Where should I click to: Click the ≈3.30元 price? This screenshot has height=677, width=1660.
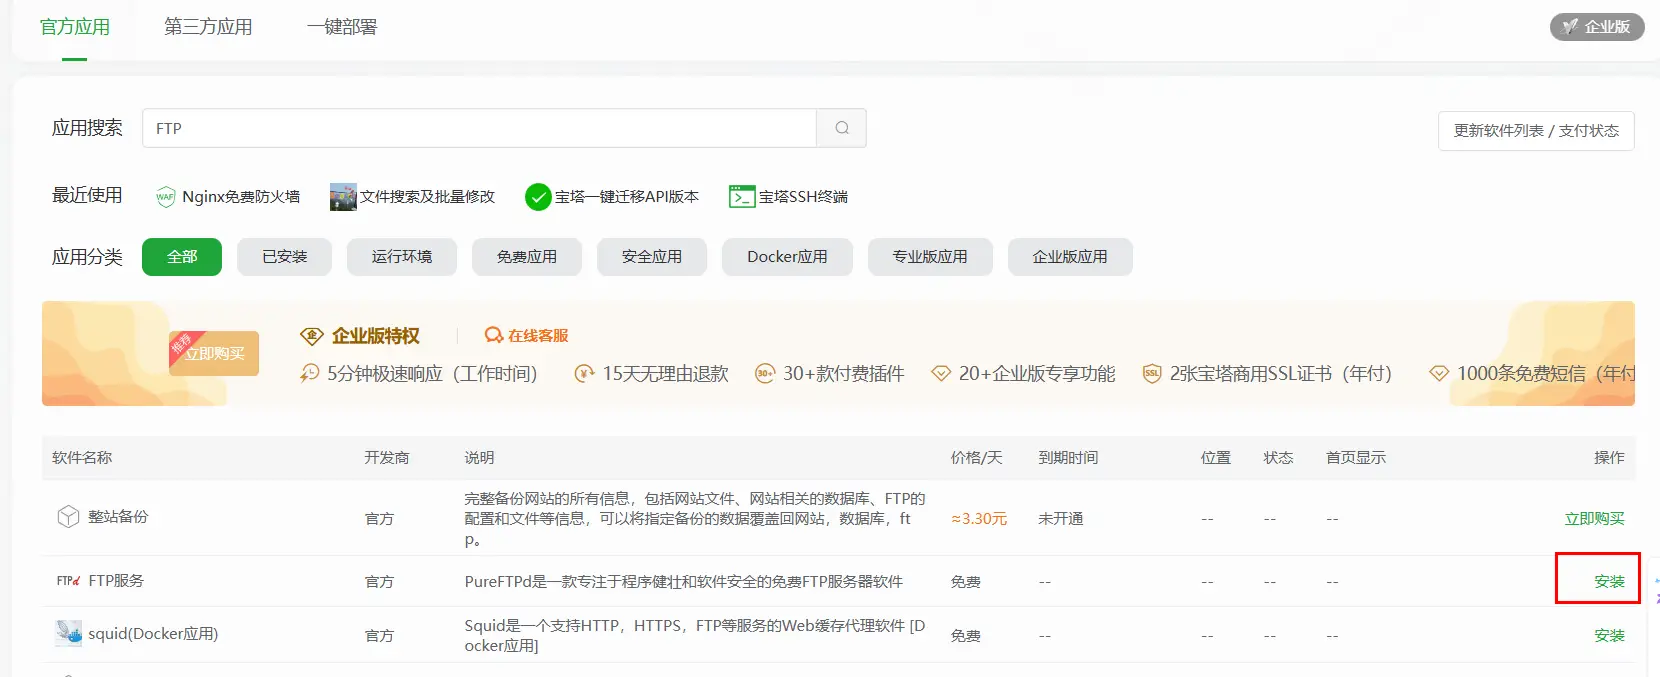click(x=979, y=519)
